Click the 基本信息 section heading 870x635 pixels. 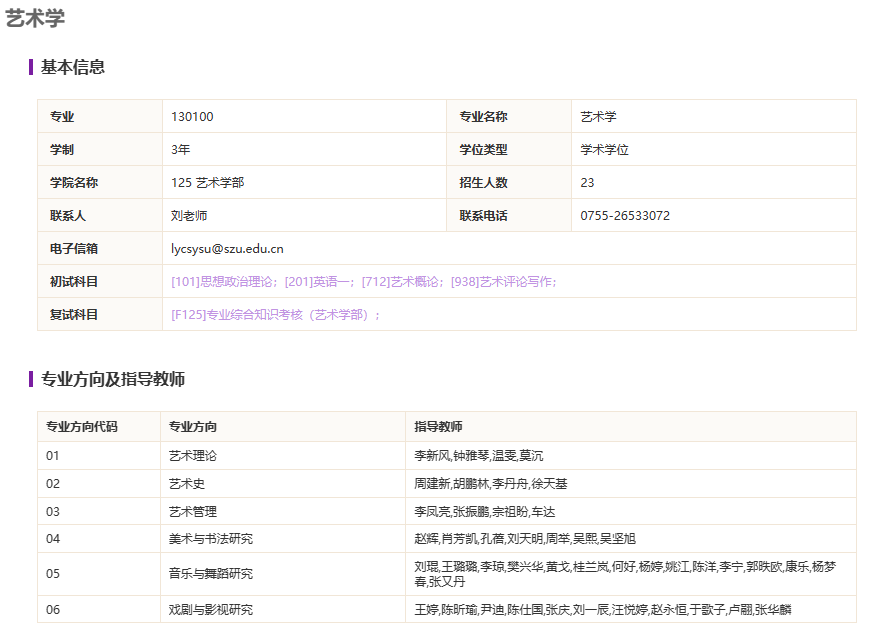[x=73, y=67]
